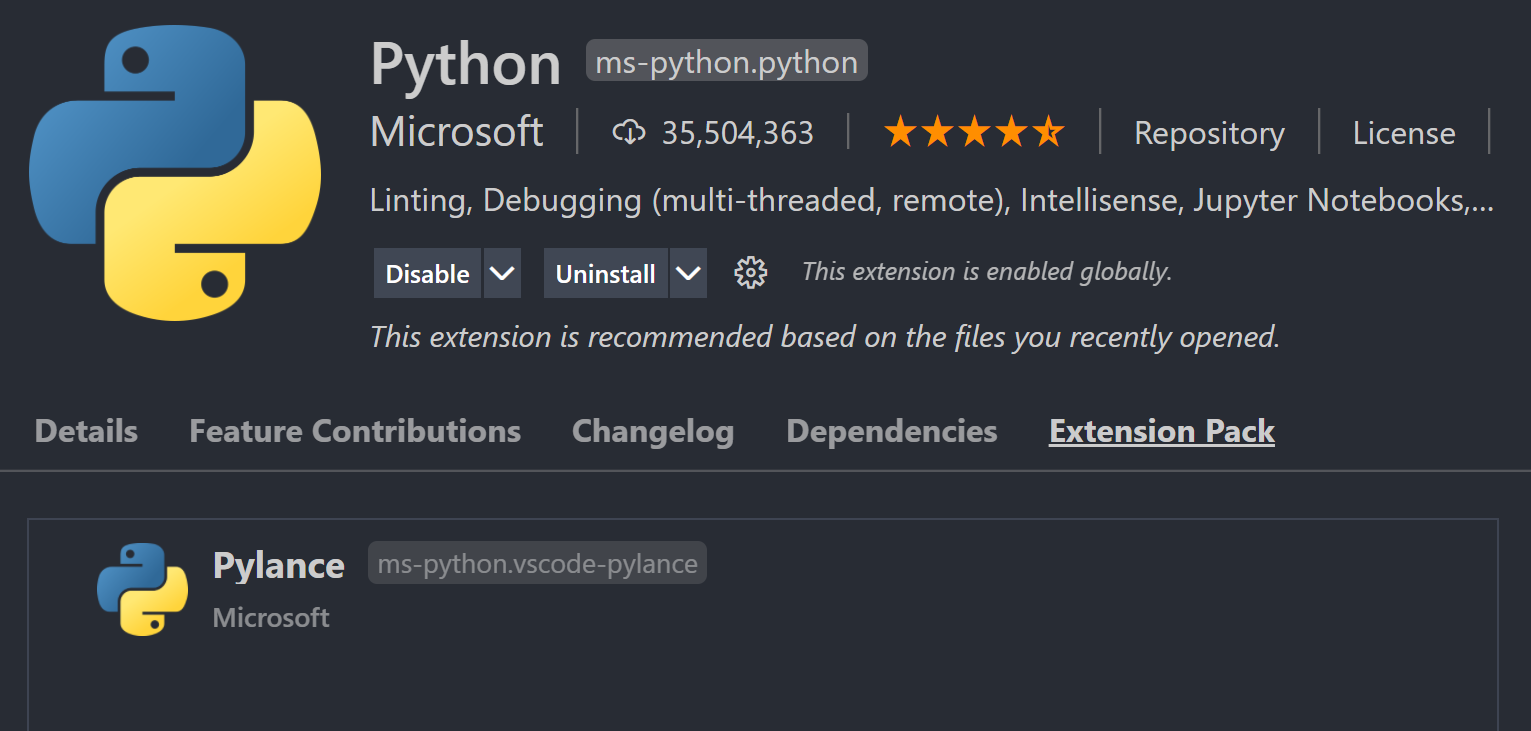
Task: Switch to the Details tab
Action: 85,430
